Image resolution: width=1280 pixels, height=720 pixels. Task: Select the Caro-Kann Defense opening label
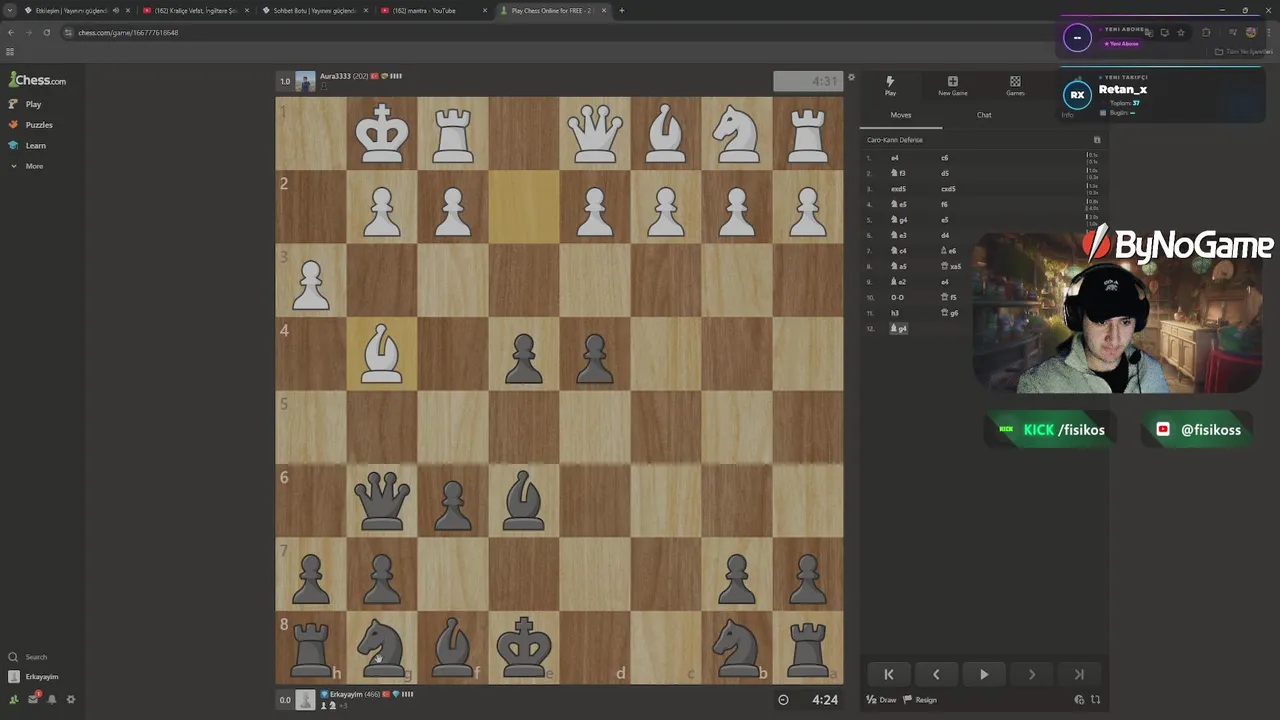pyautogui.click(x=895, y=140)
